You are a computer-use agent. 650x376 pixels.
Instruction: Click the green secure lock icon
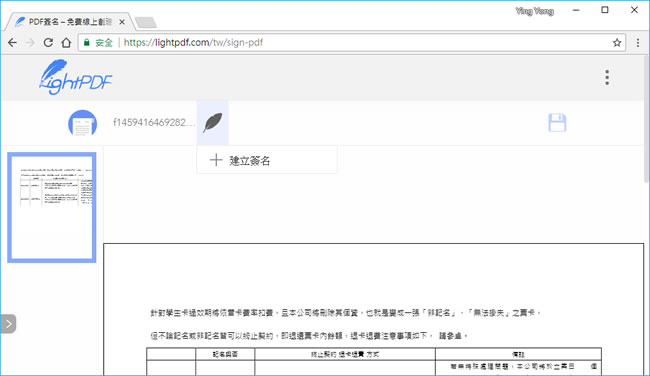click(87, 43)
